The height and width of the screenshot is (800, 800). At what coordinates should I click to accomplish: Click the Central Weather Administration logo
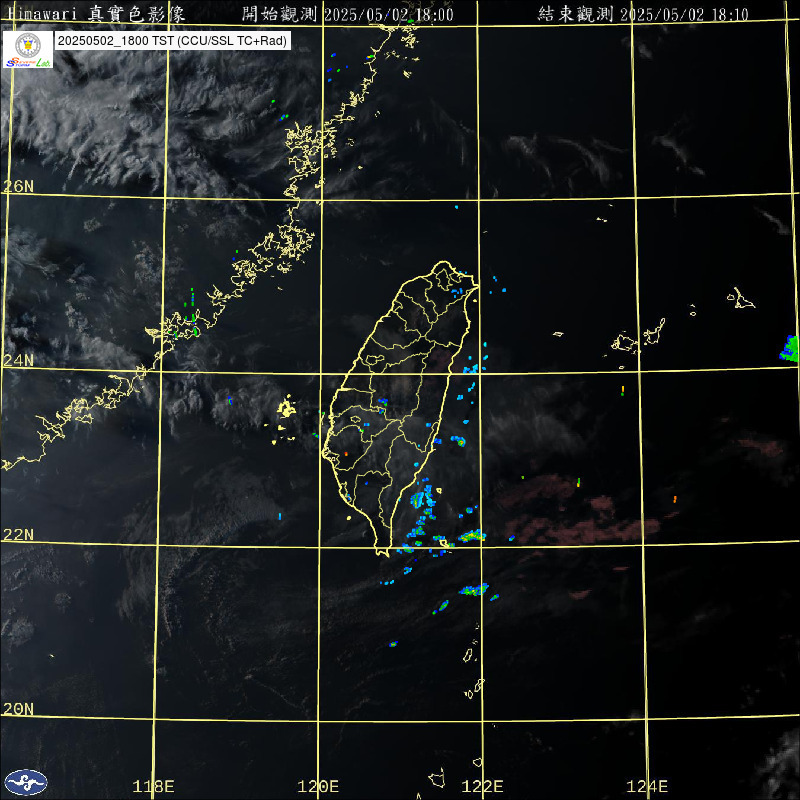[26, 782]
